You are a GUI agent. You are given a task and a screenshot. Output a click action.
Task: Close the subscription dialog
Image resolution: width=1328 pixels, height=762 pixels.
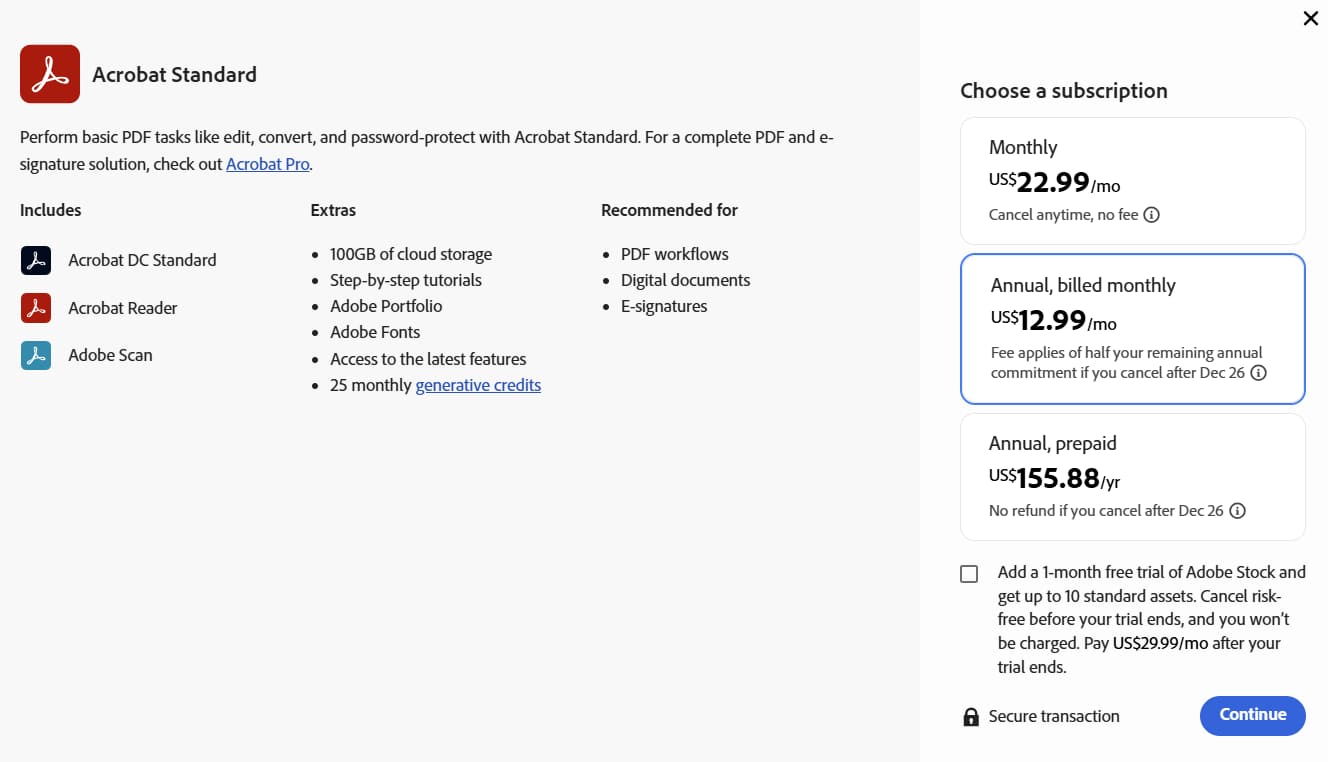(1310, 18)
